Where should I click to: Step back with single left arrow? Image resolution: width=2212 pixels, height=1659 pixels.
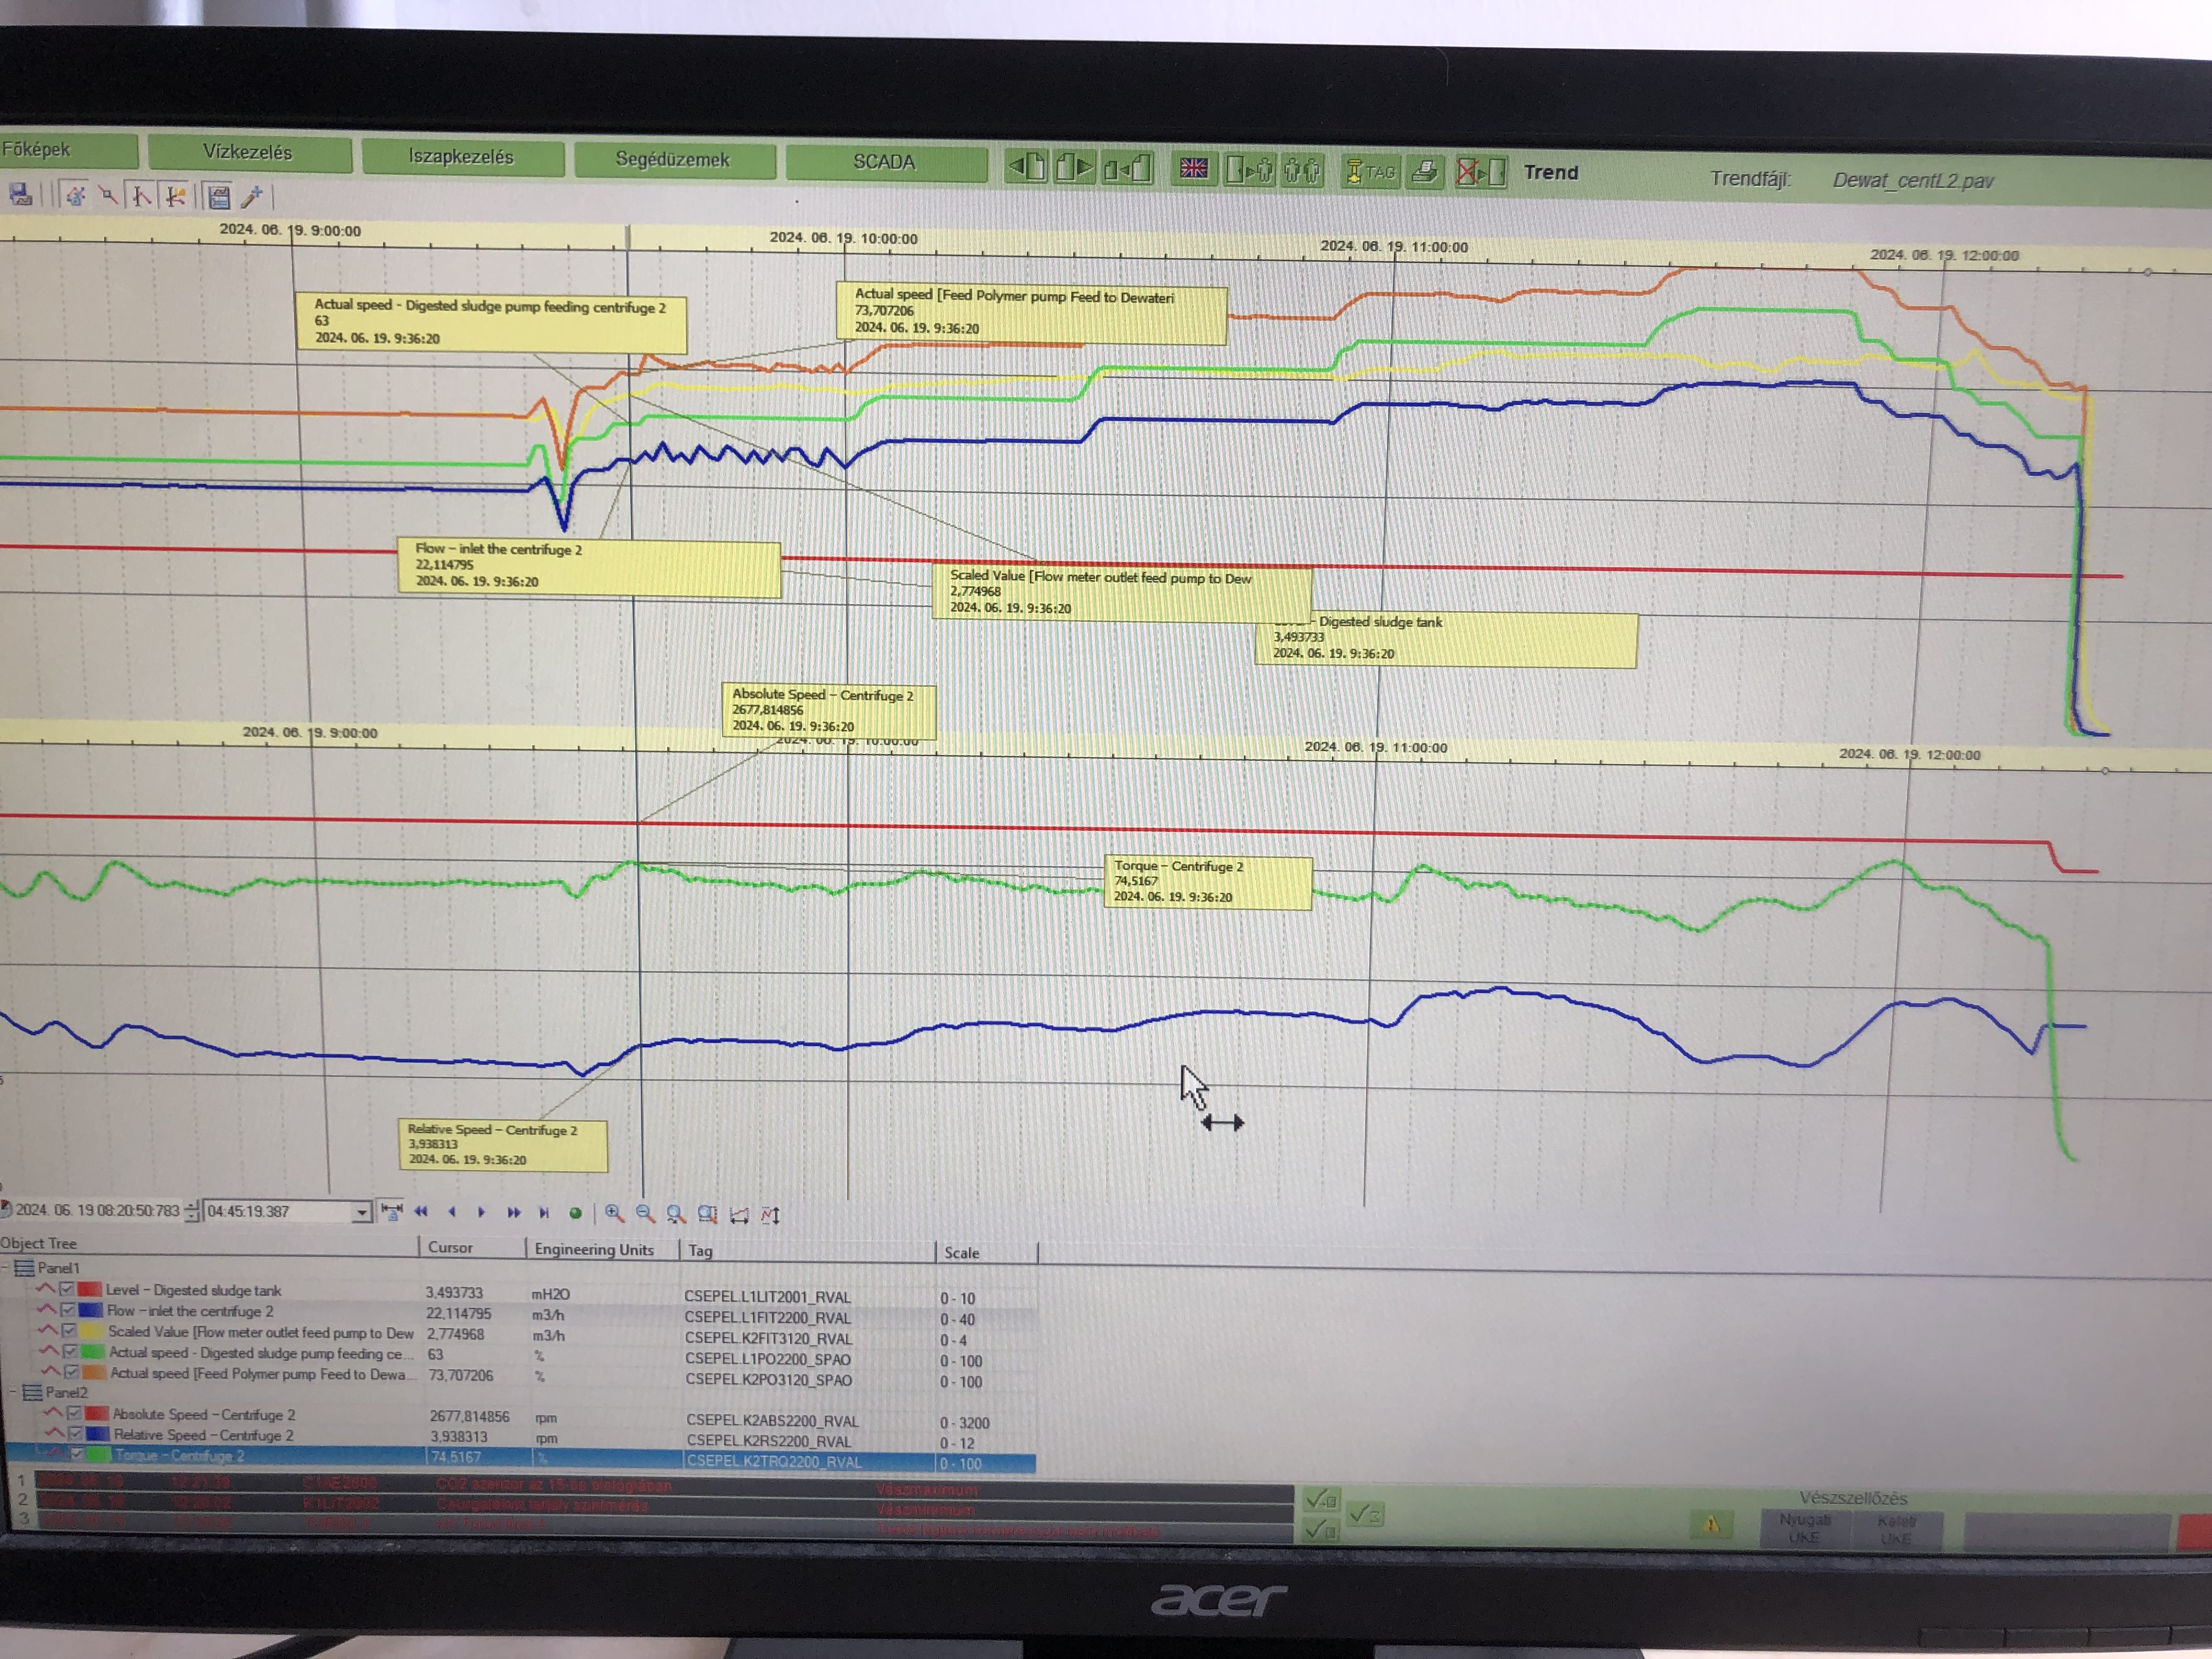coord(452,1212)
